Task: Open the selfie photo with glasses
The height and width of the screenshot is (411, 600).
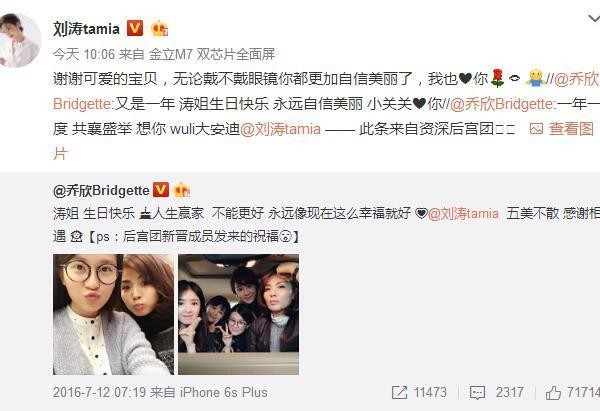Action: tap(113, 314)
